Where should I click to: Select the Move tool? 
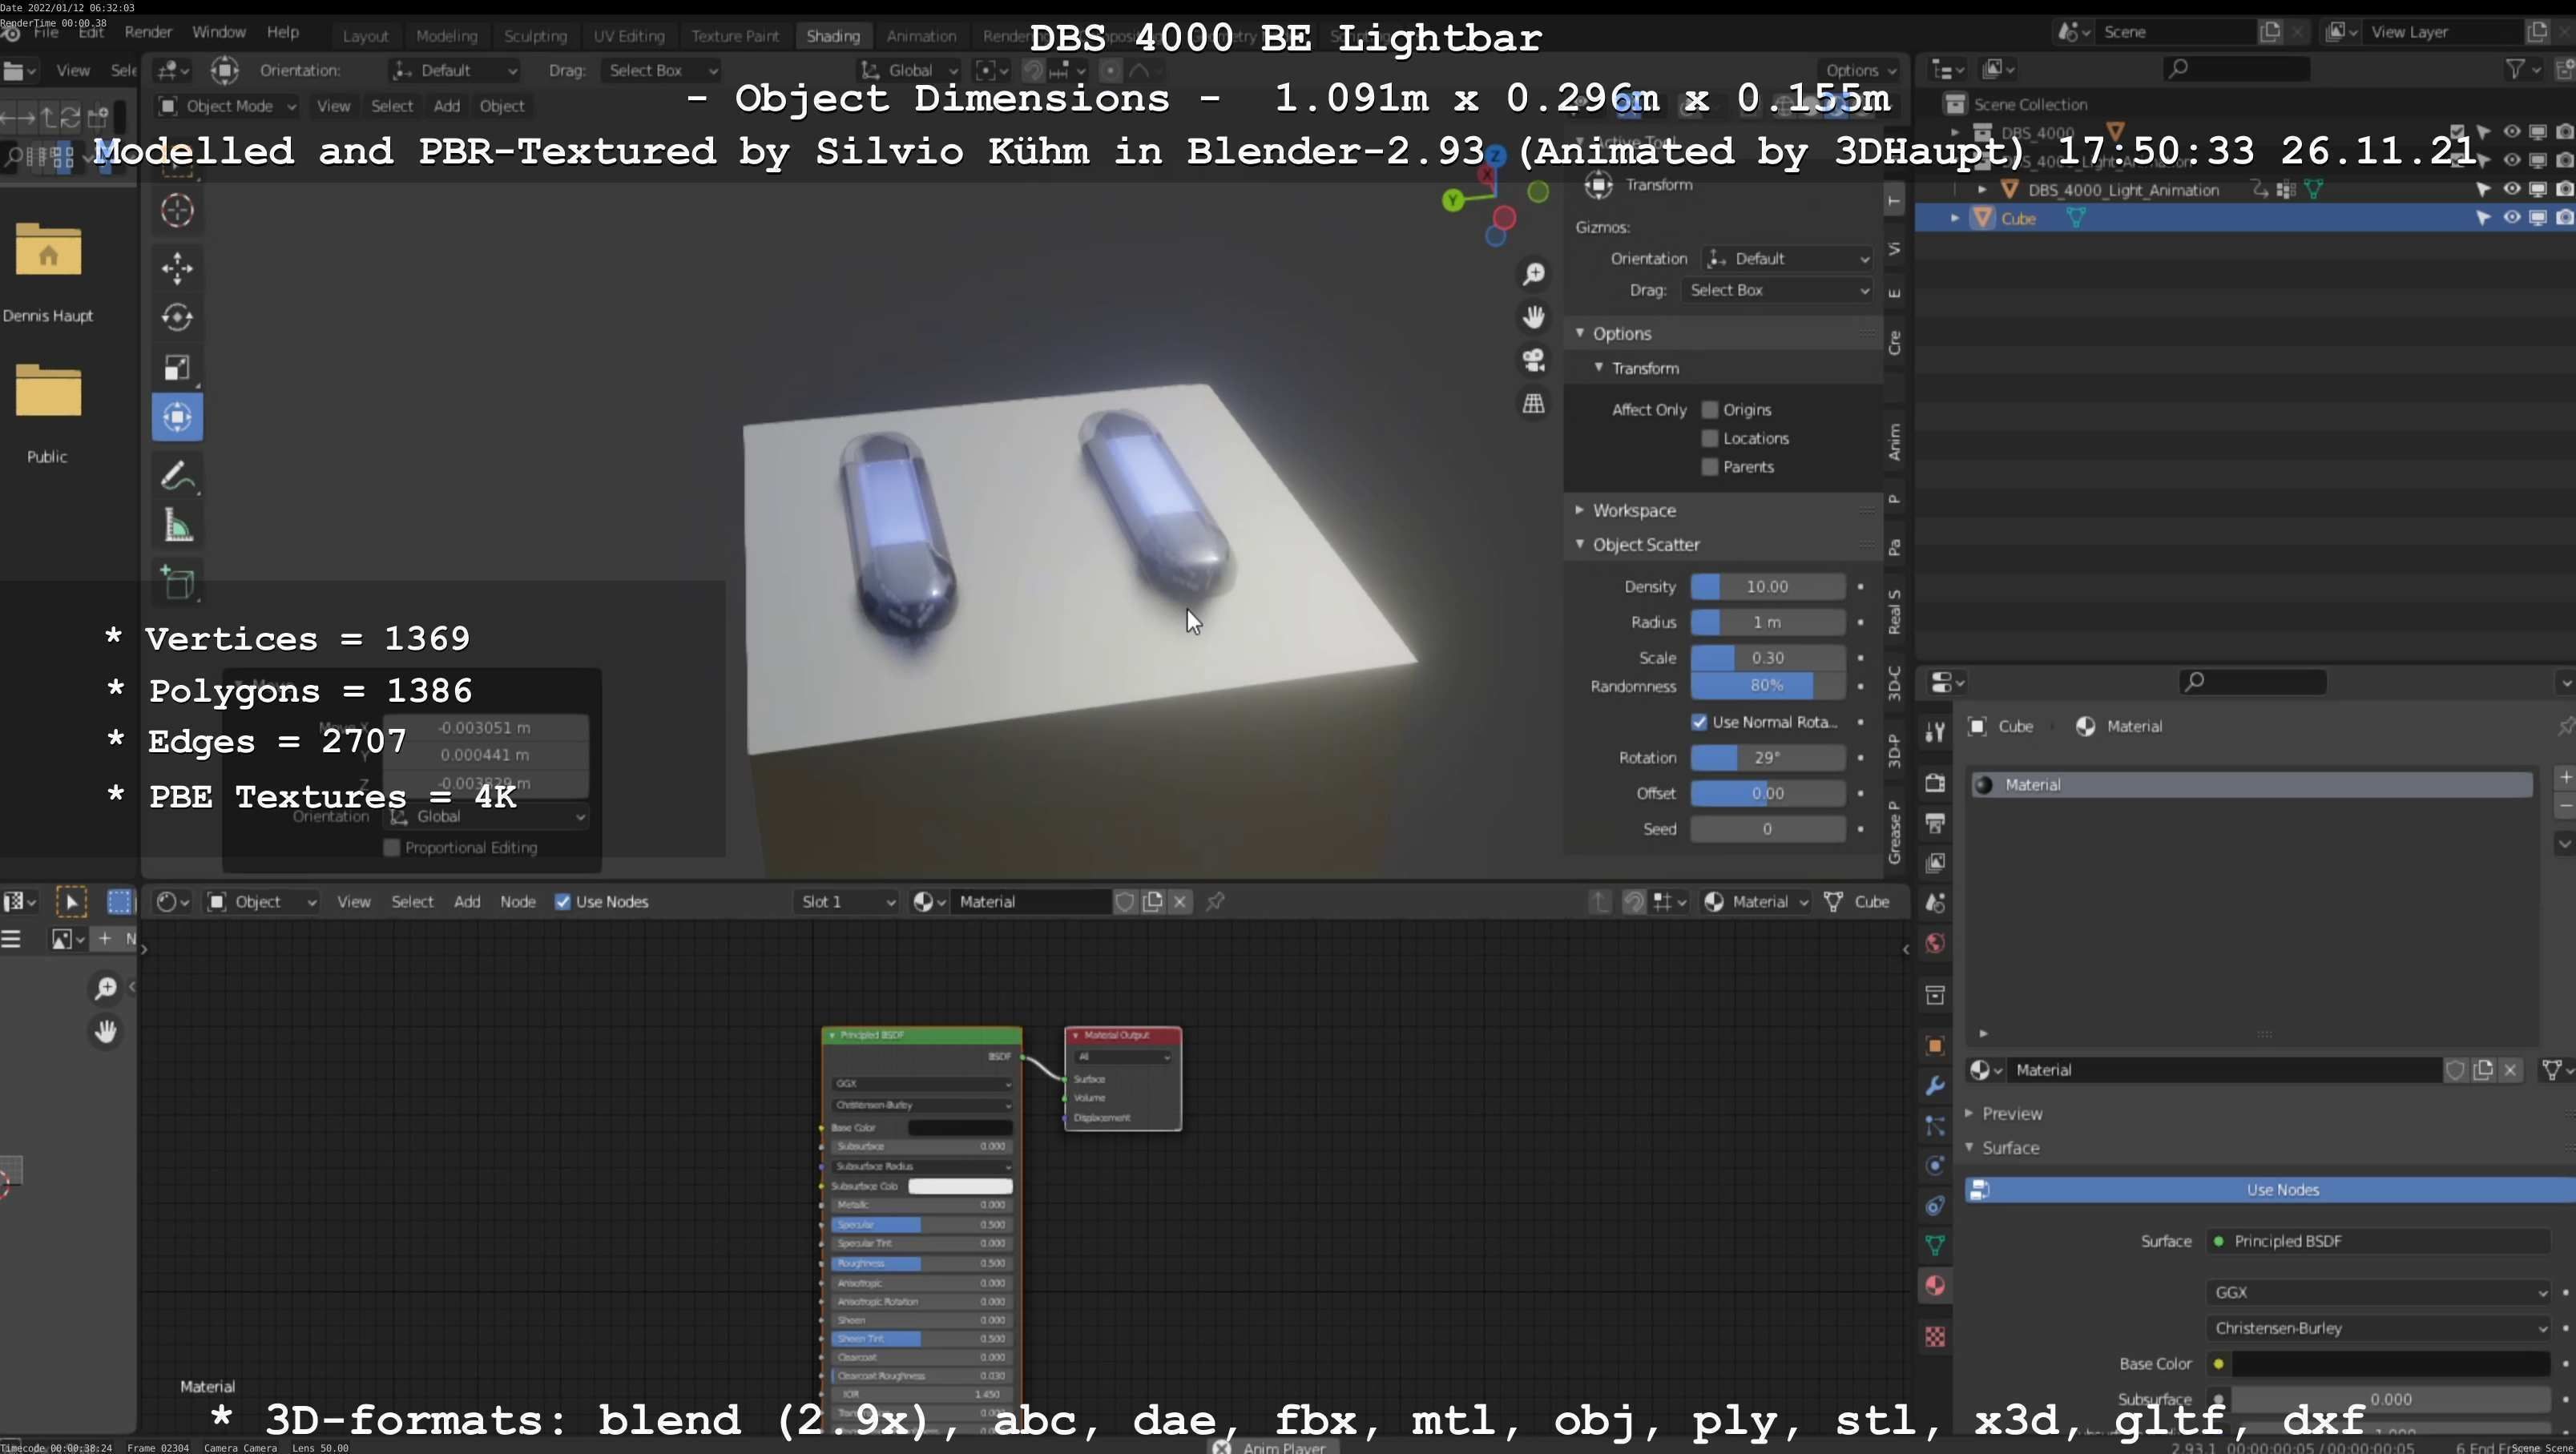tap(177, 268)
